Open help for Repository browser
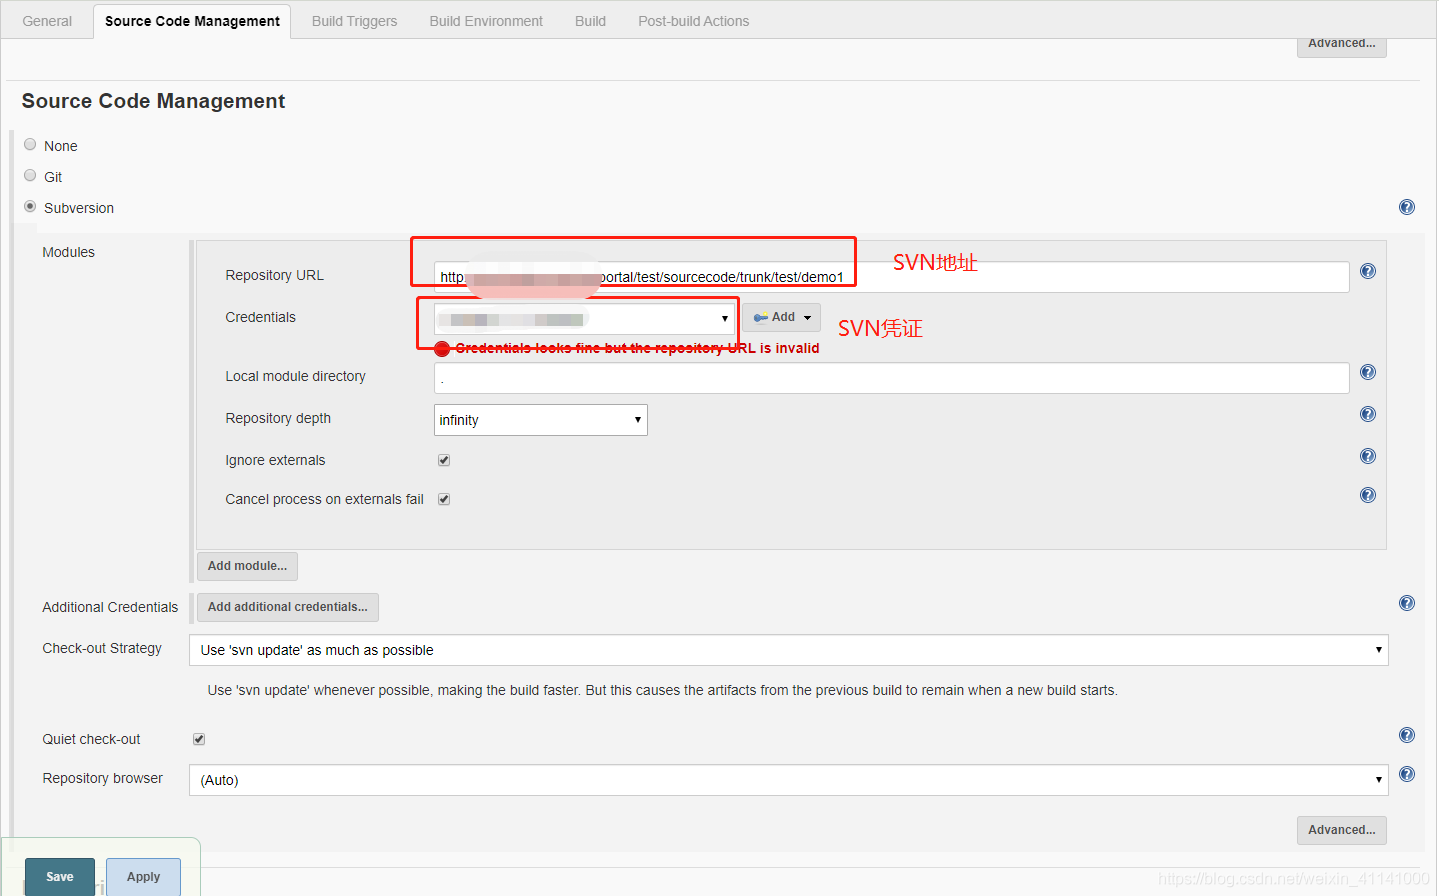The height and width of the screenshot is (896, 1439). [x=1407, y=774]
